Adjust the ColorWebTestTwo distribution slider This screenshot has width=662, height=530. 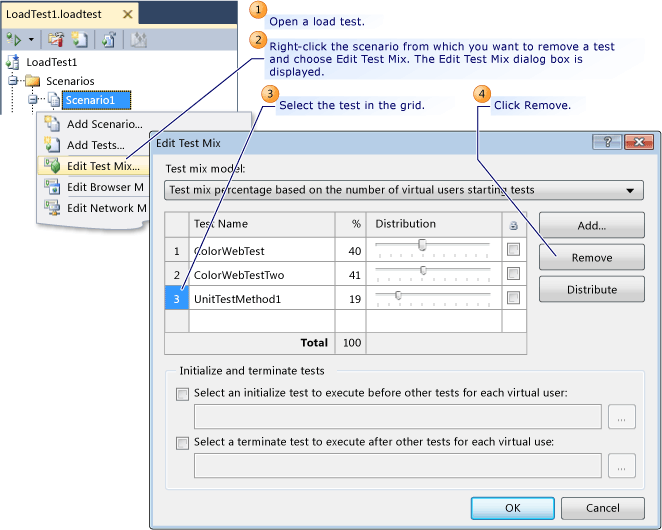click(423, 270)
